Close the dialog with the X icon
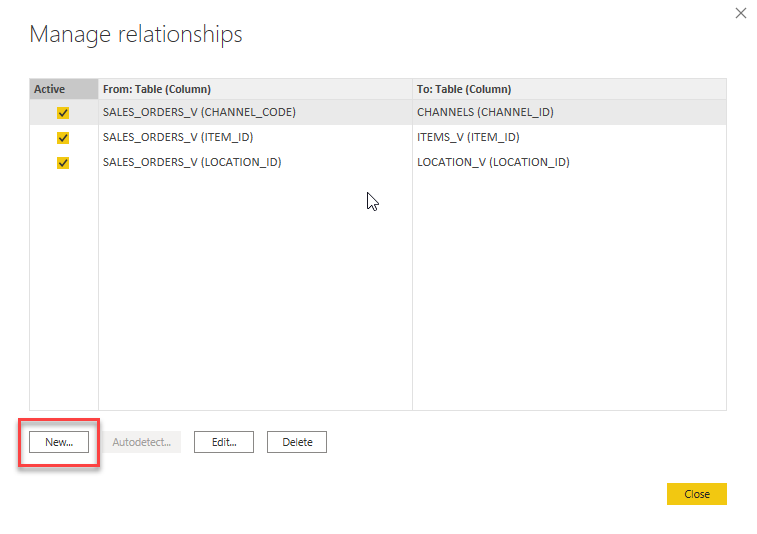Screen dimensions: 757x534 click(x=741, y=13)
